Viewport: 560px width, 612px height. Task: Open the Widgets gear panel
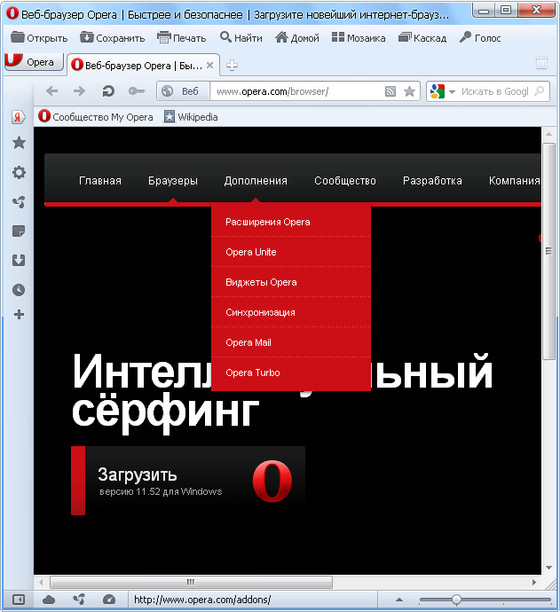click(x=19, y=172)
